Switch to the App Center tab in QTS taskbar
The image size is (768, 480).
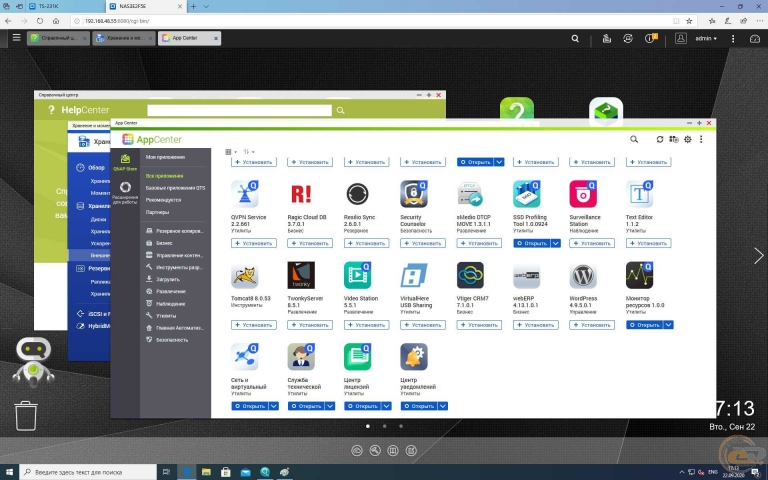pos(189,38)
